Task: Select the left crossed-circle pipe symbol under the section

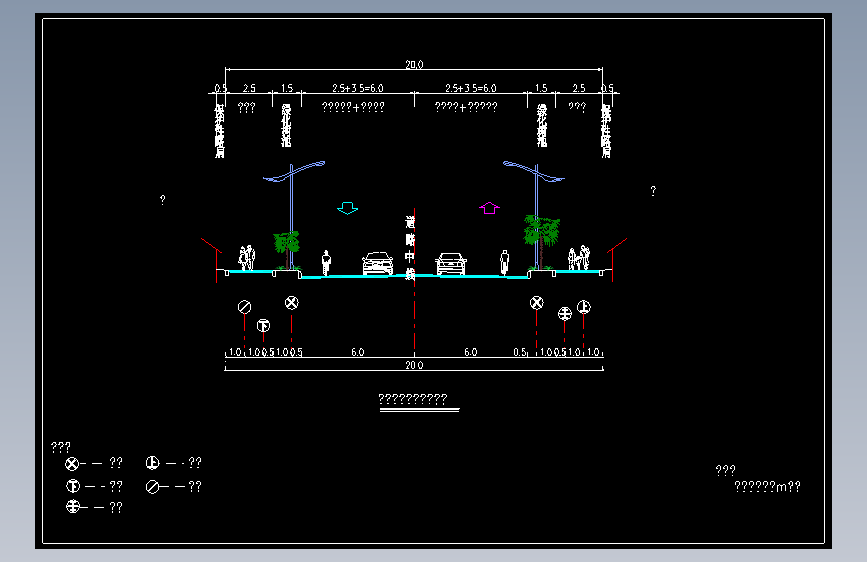Action: tap(291, 303)
